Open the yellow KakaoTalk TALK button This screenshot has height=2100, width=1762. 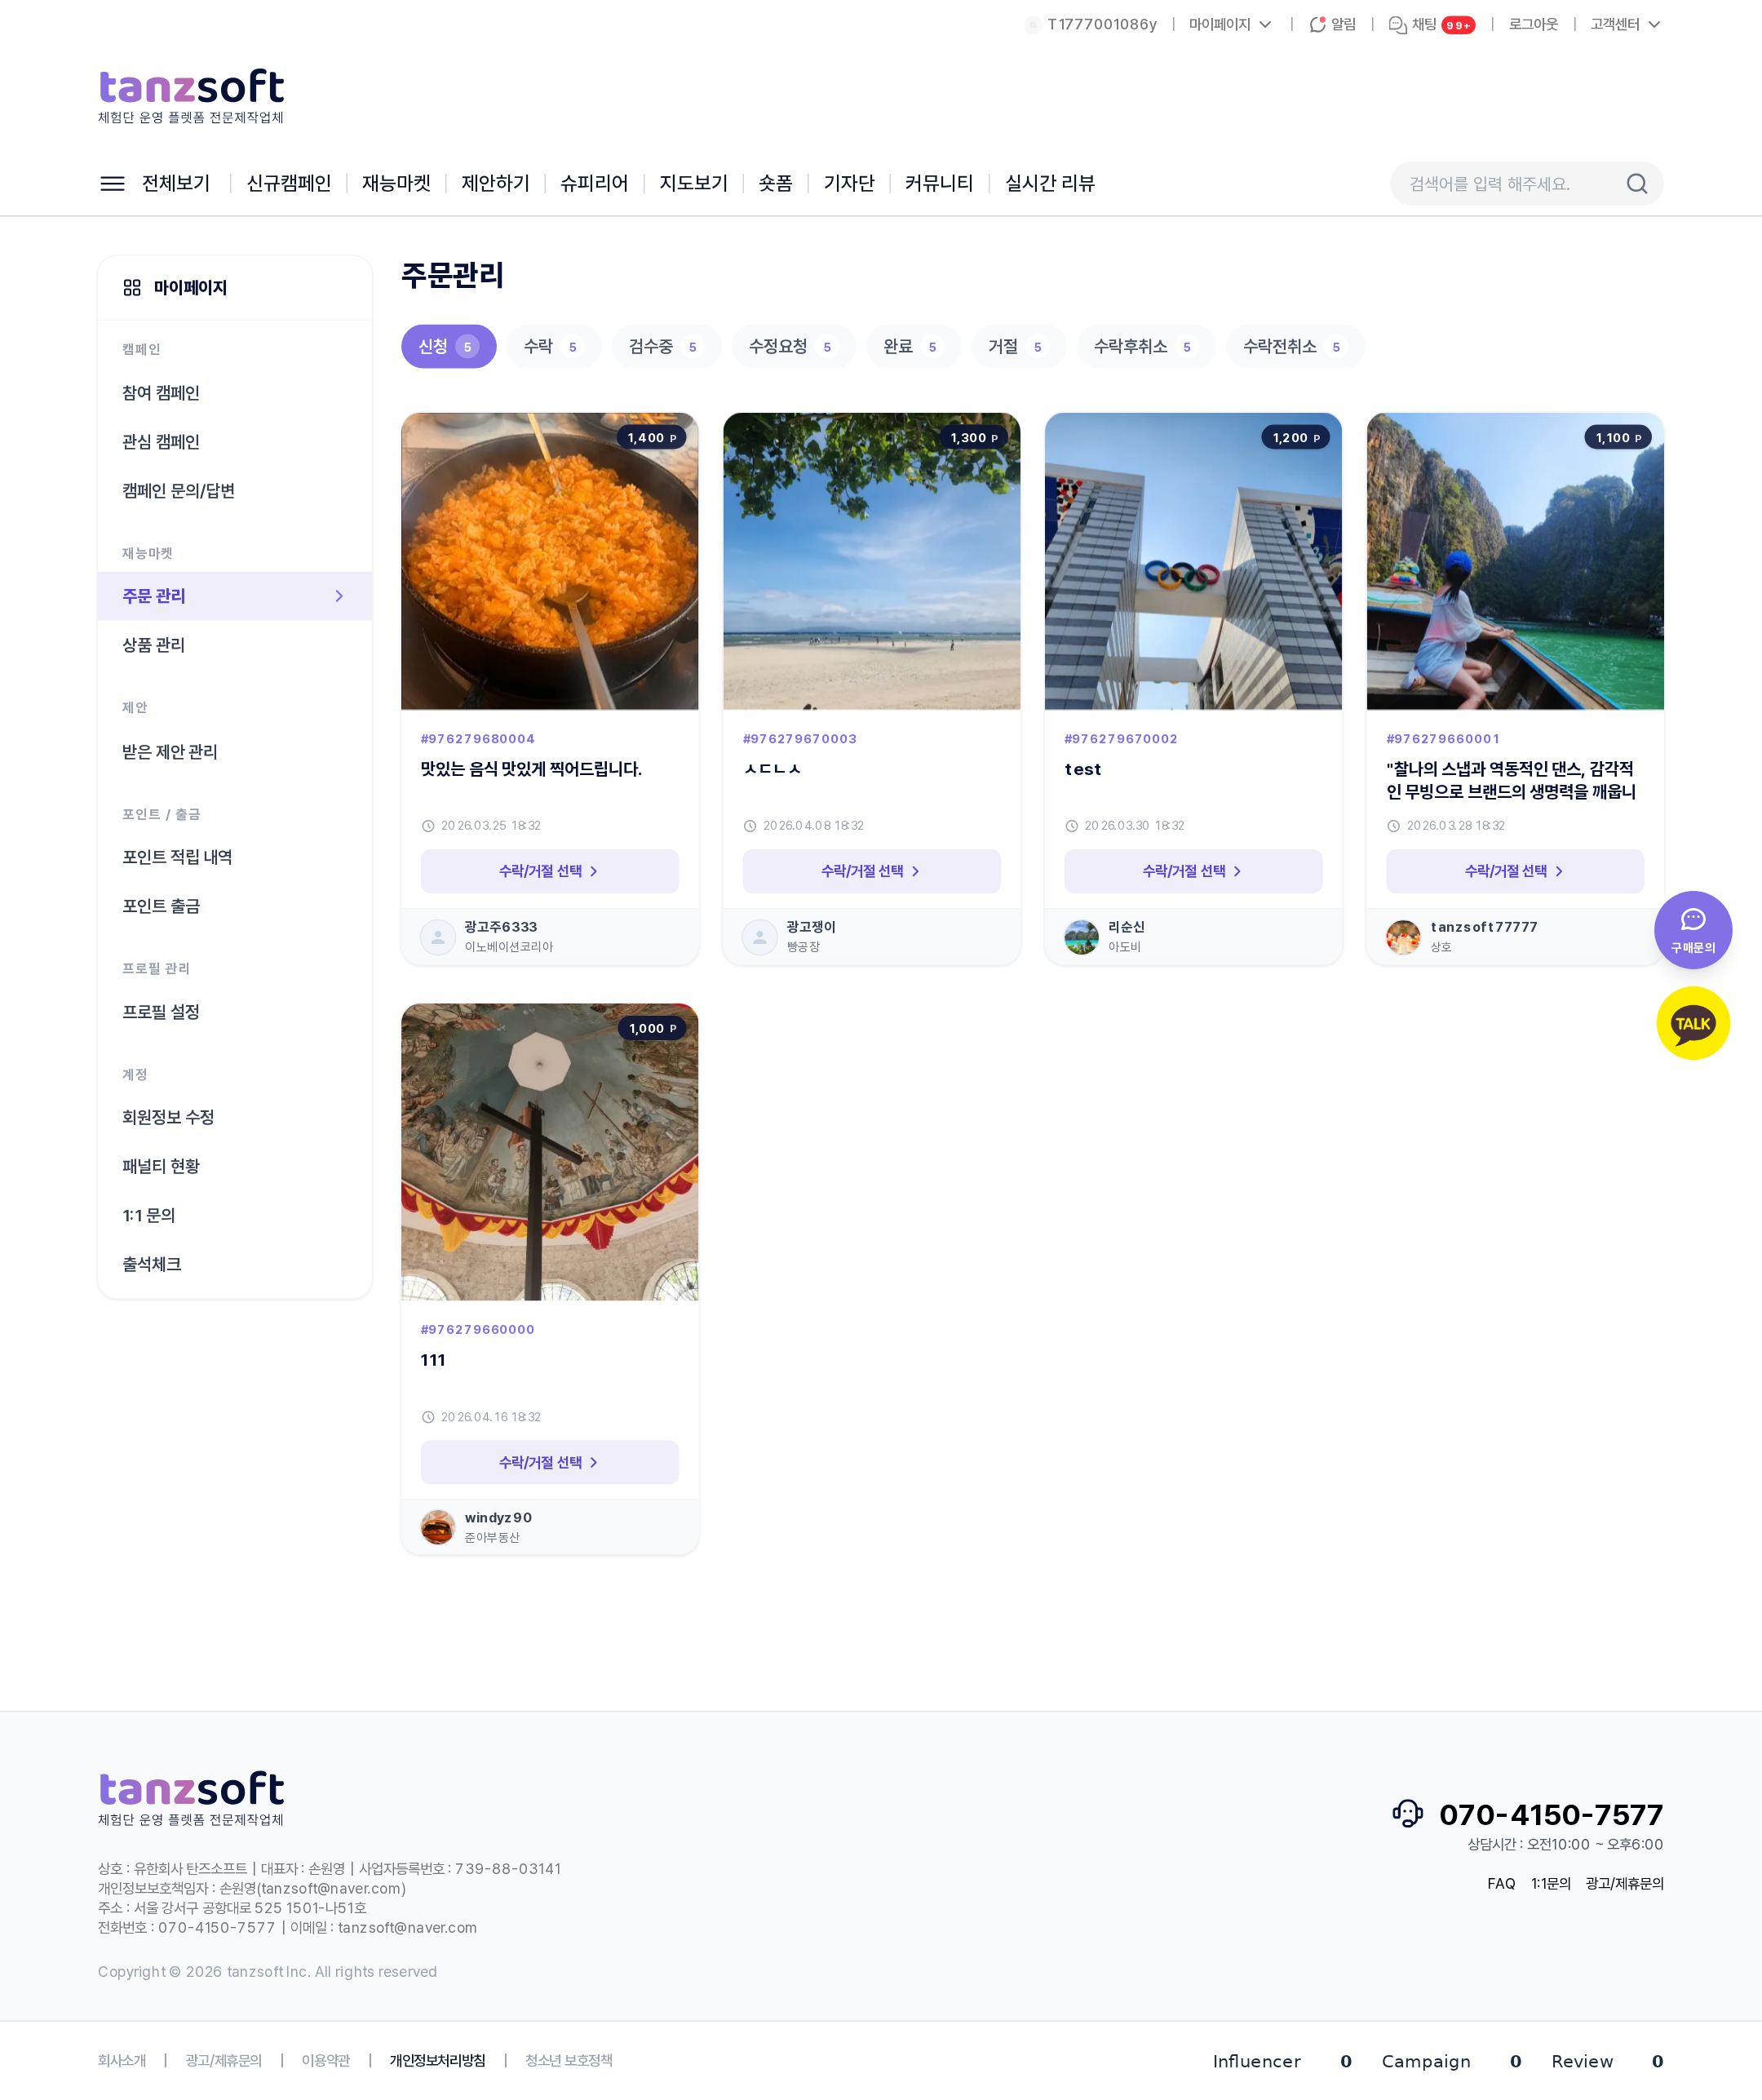click(1692, 1023)
